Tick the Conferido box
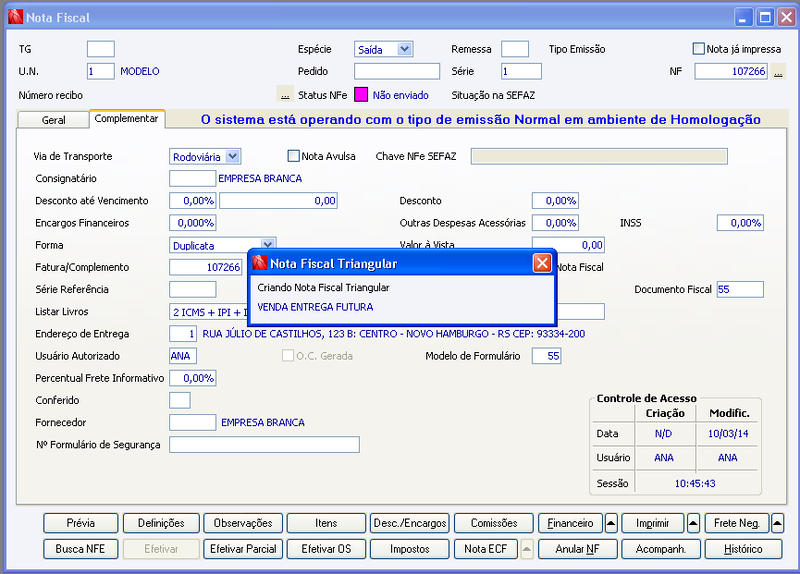The height and width of the screenshot is (574, 800). (180, 400)
